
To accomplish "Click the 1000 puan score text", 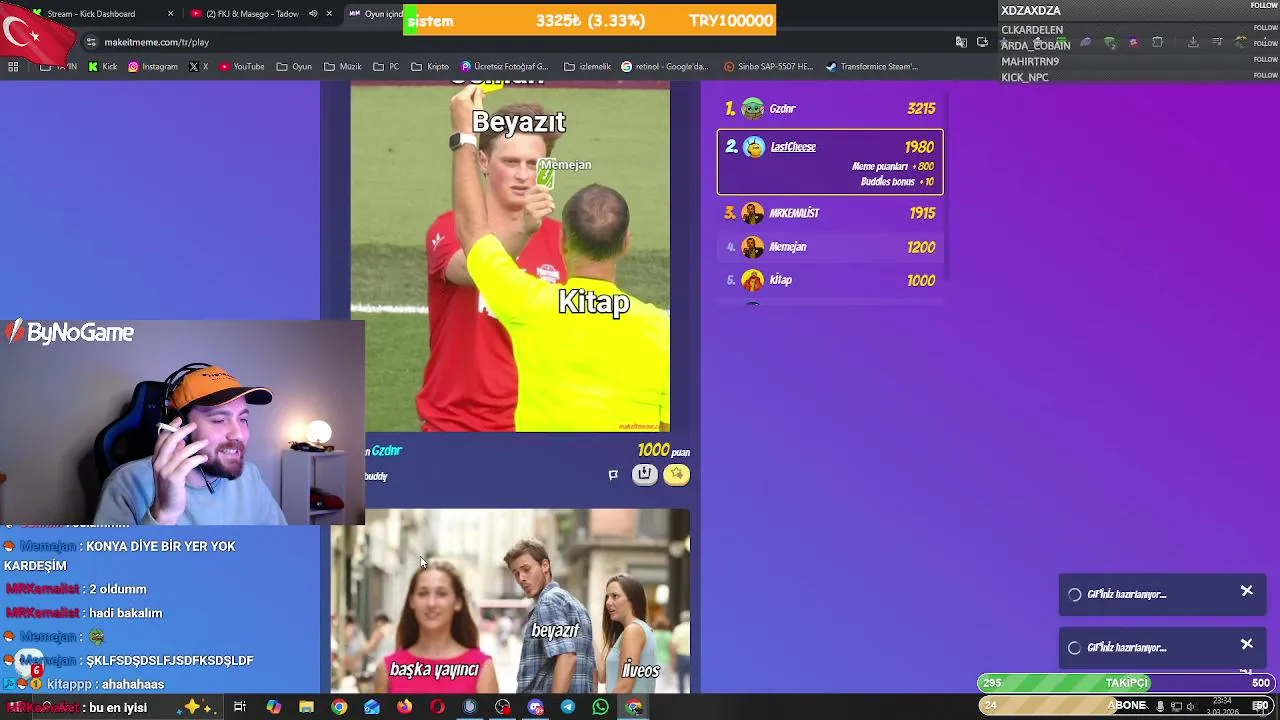I will click(663, 451).
